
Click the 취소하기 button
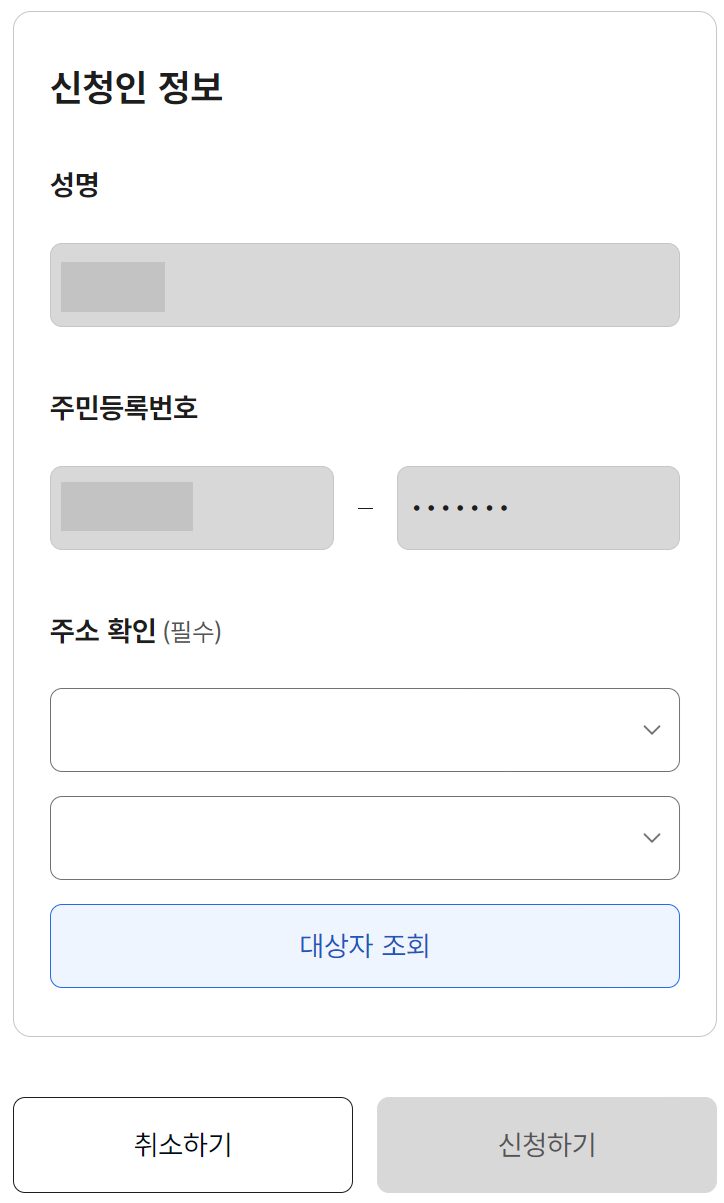point(183,1144)
